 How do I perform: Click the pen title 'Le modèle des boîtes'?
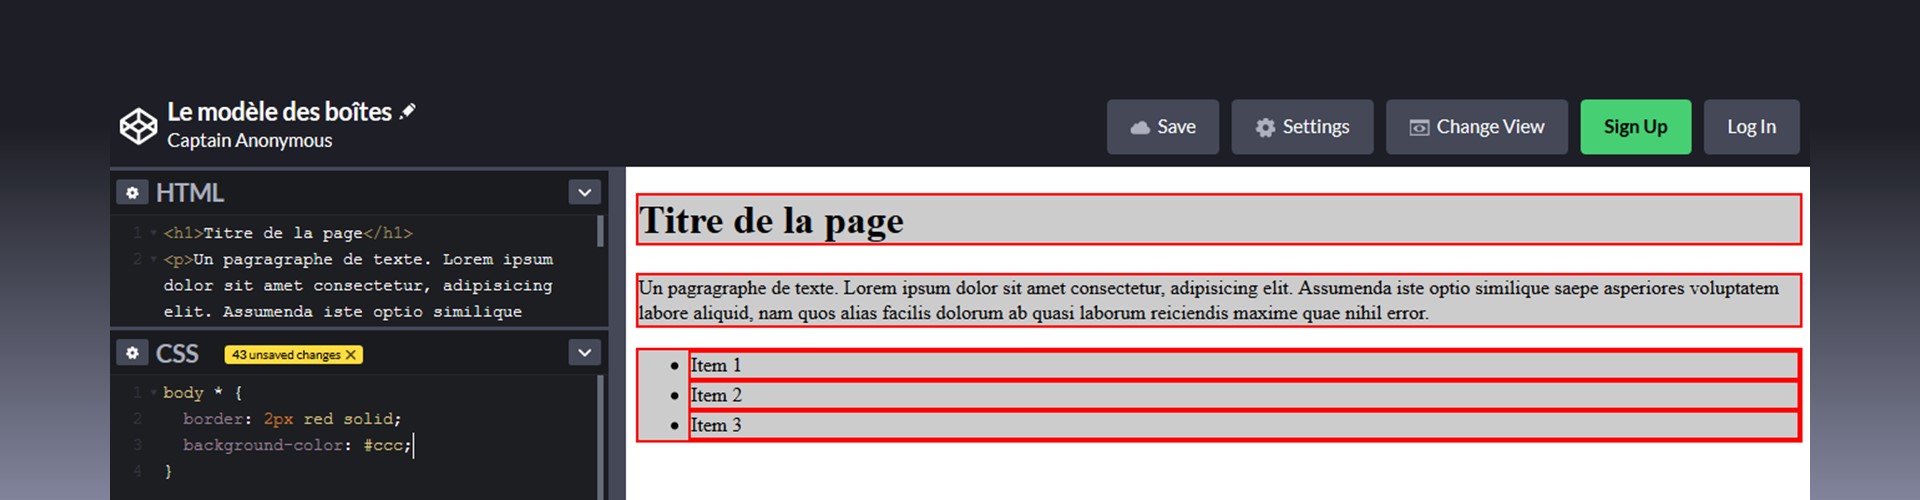[280, 112]
